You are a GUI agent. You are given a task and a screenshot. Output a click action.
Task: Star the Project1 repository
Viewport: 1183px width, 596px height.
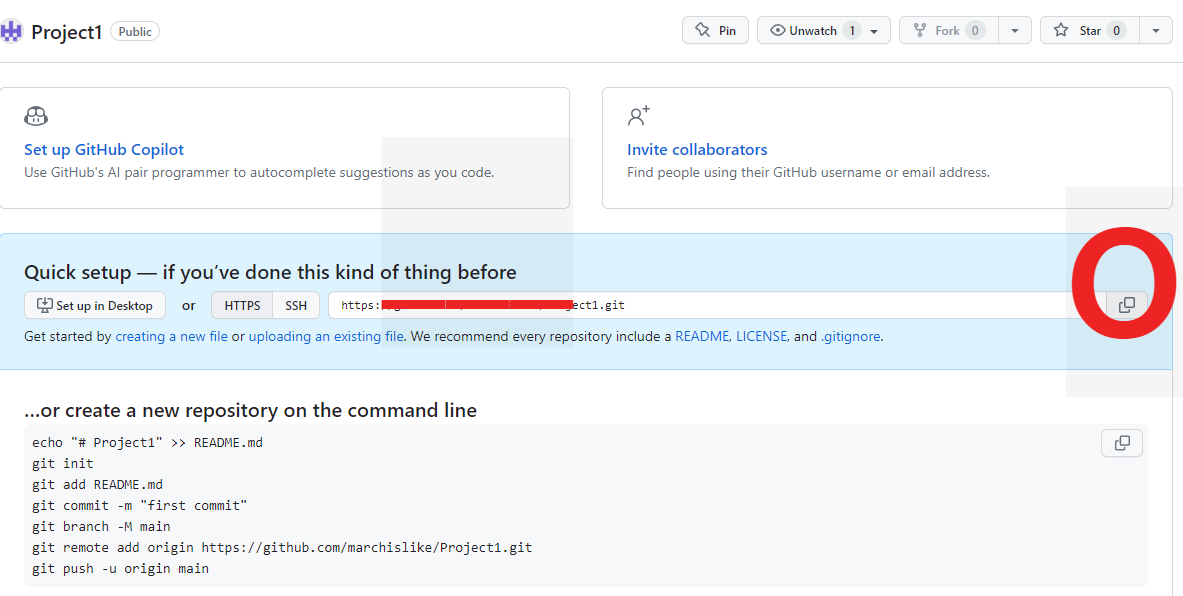coord(1089,30)
